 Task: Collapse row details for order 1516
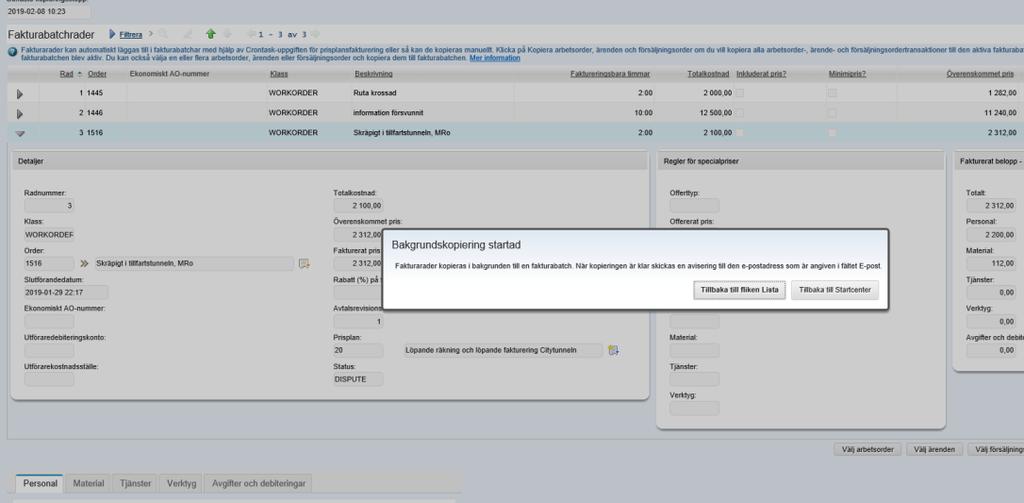click(x=20, y=133)
